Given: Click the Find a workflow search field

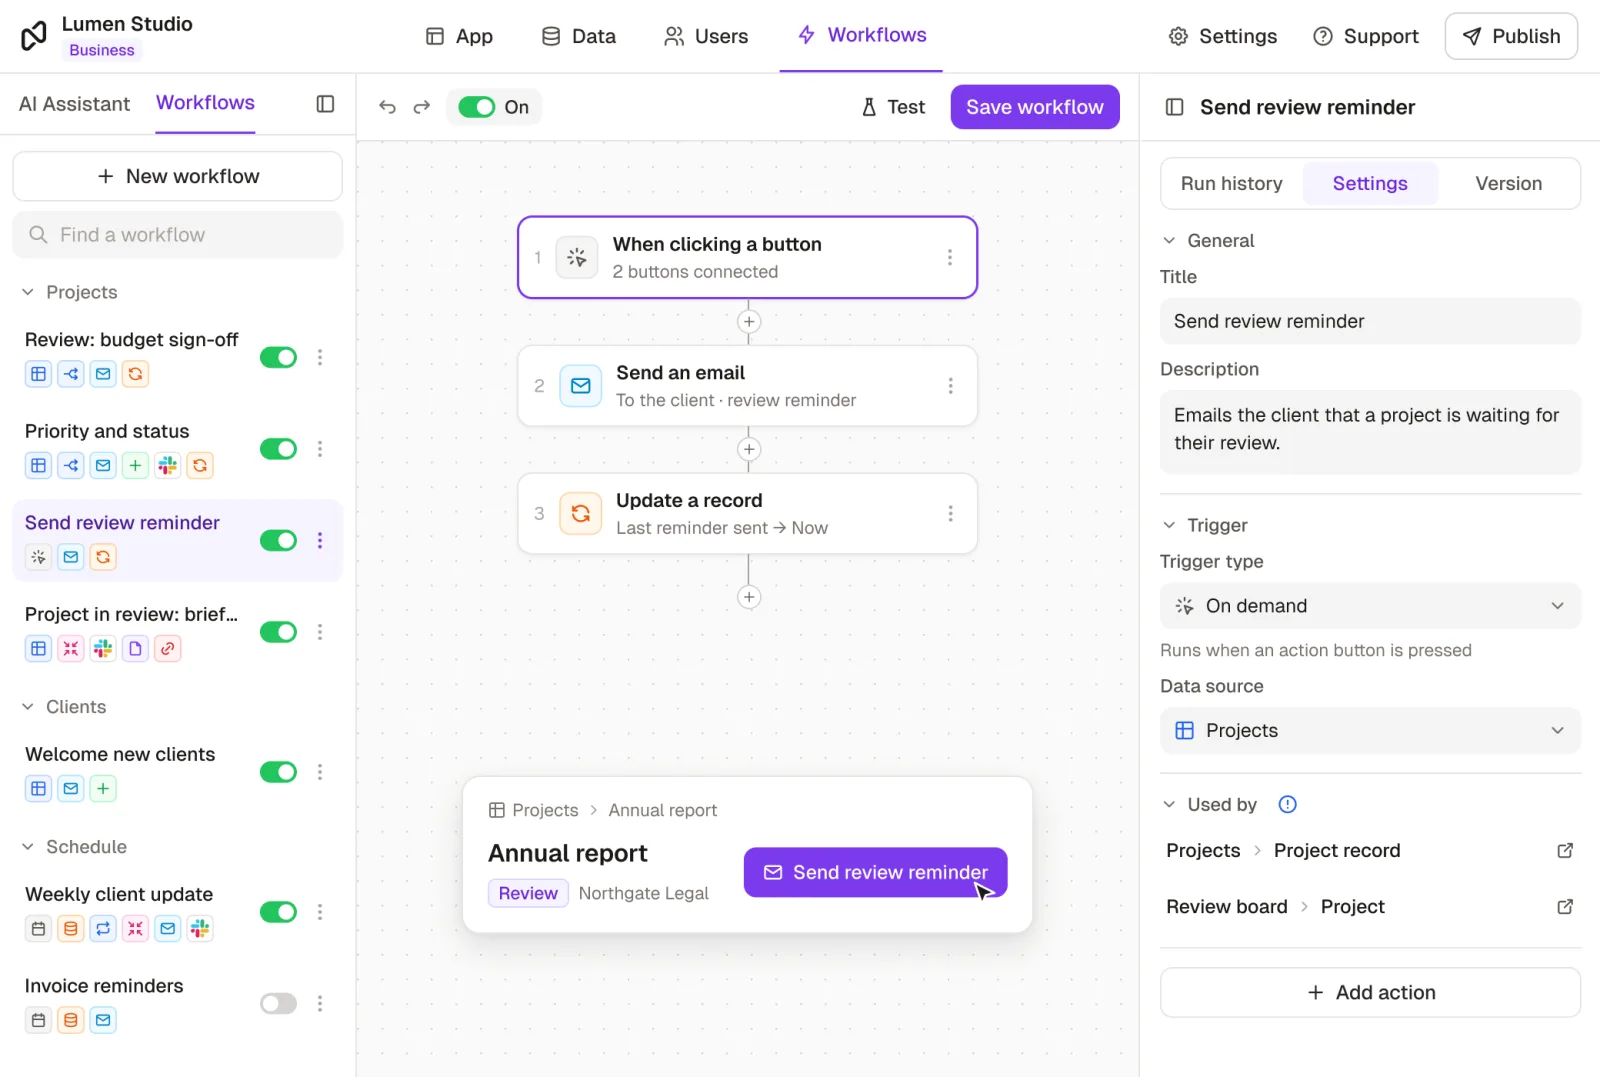Looking at the screenshot, I should (177, 235).
